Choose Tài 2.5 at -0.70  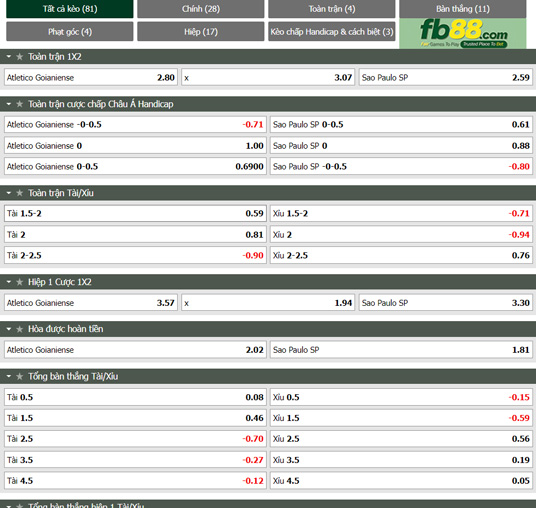tap(135, 439)
